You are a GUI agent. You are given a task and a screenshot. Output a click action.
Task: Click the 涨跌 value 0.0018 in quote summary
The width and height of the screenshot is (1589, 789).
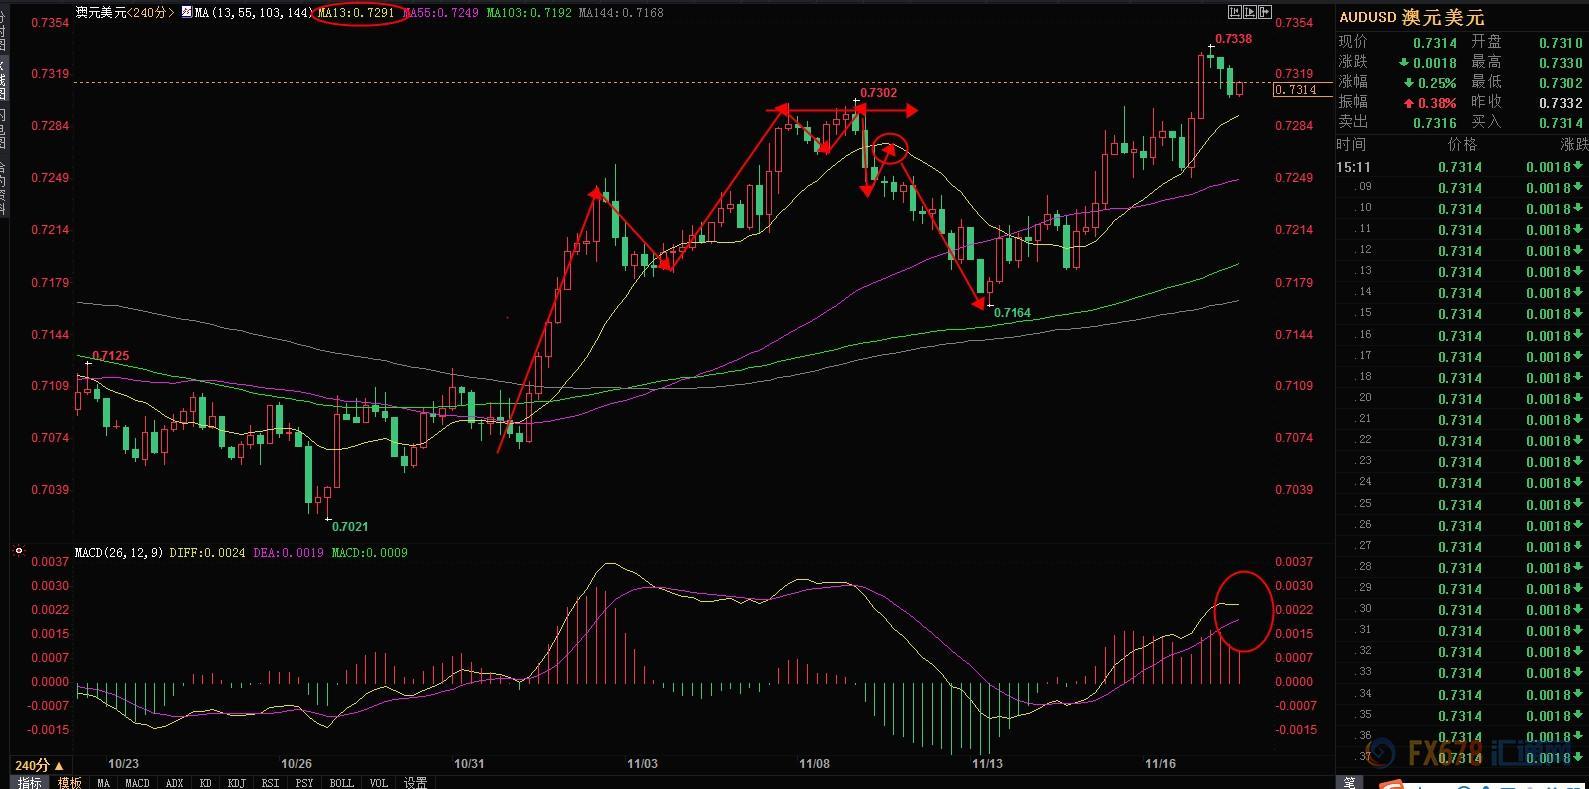tap(1435, 63)
